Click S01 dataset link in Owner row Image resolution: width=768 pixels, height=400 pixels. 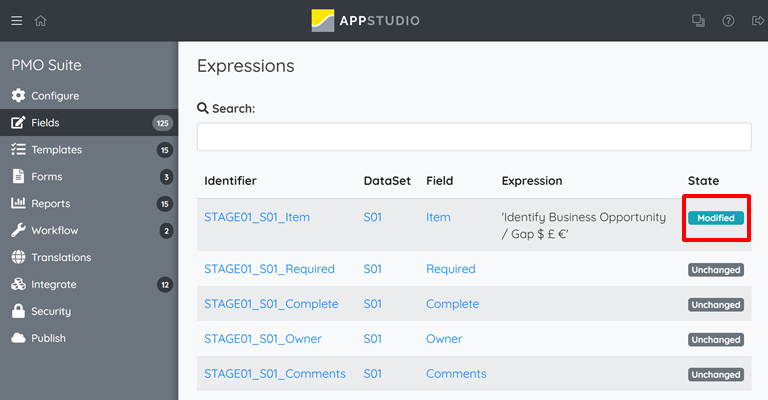[x=372, y=338]
